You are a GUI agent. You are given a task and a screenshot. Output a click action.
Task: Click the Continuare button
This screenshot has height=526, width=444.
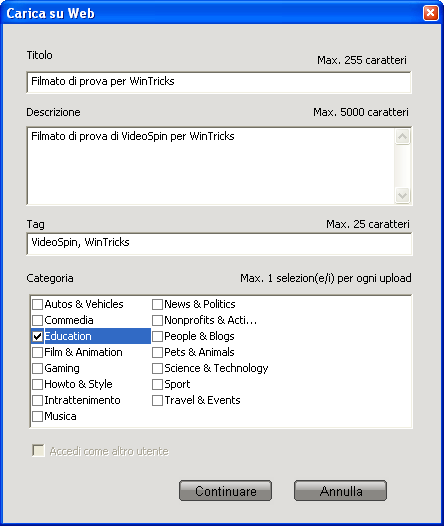(x=225, y=490)
